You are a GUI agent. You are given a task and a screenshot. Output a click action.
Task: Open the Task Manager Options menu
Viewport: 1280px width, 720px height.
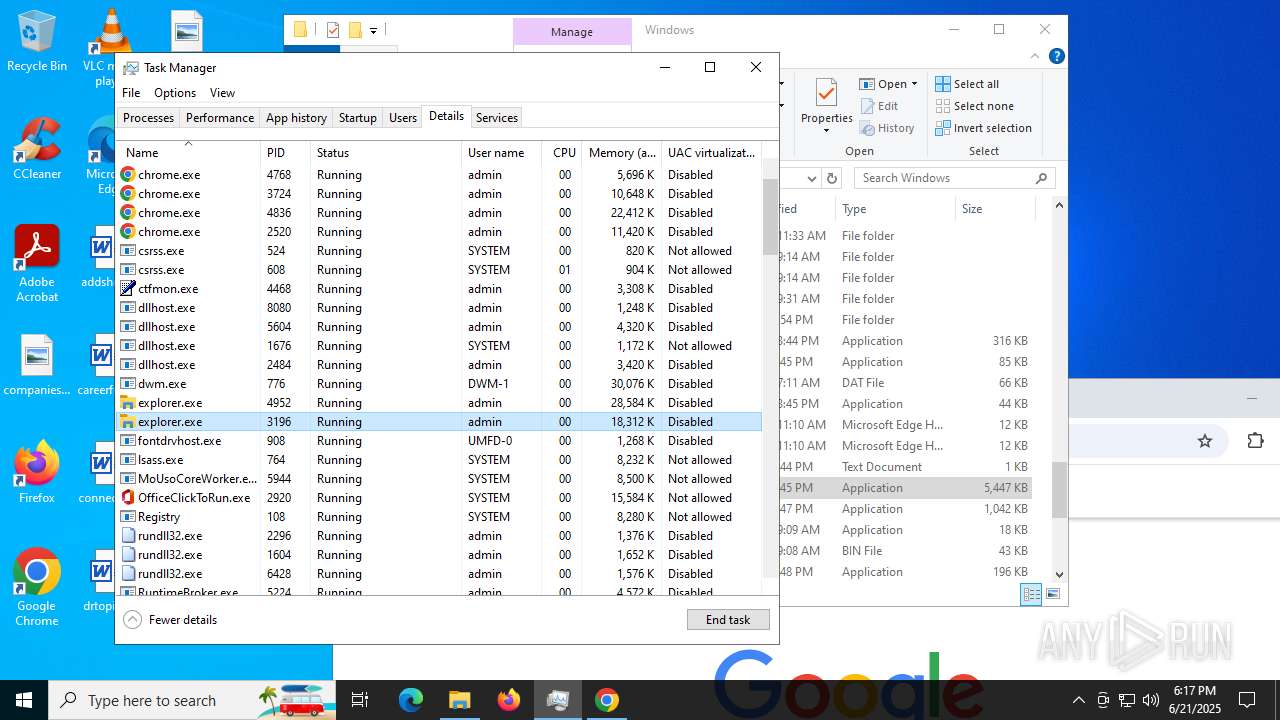click(175, 93)
